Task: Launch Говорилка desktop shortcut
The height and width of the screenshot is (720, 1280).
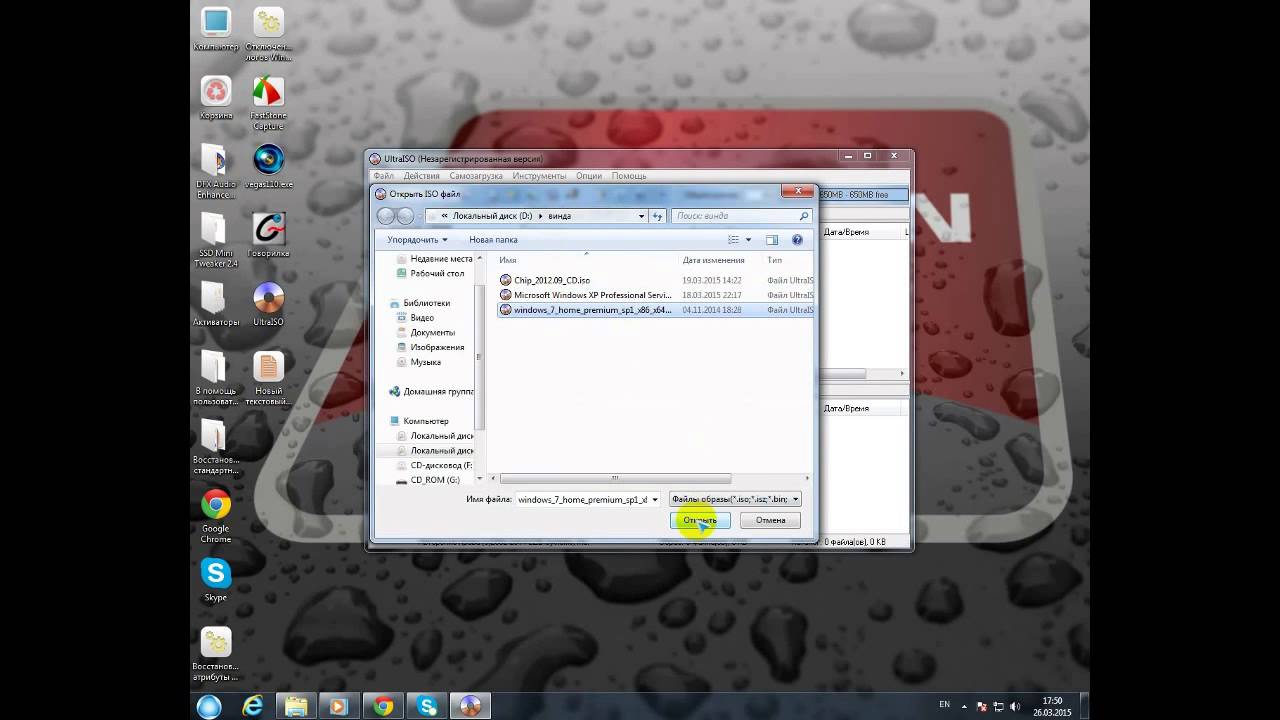Action: (x=268, y=235)
